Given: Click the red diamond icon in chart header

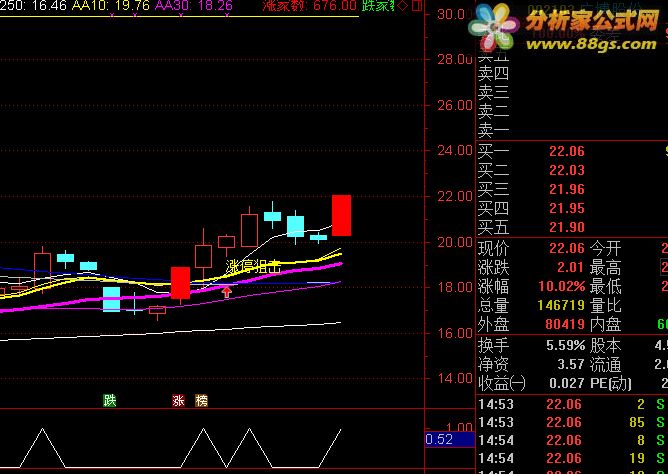Looking at the screenshot, I should point(403,6).
